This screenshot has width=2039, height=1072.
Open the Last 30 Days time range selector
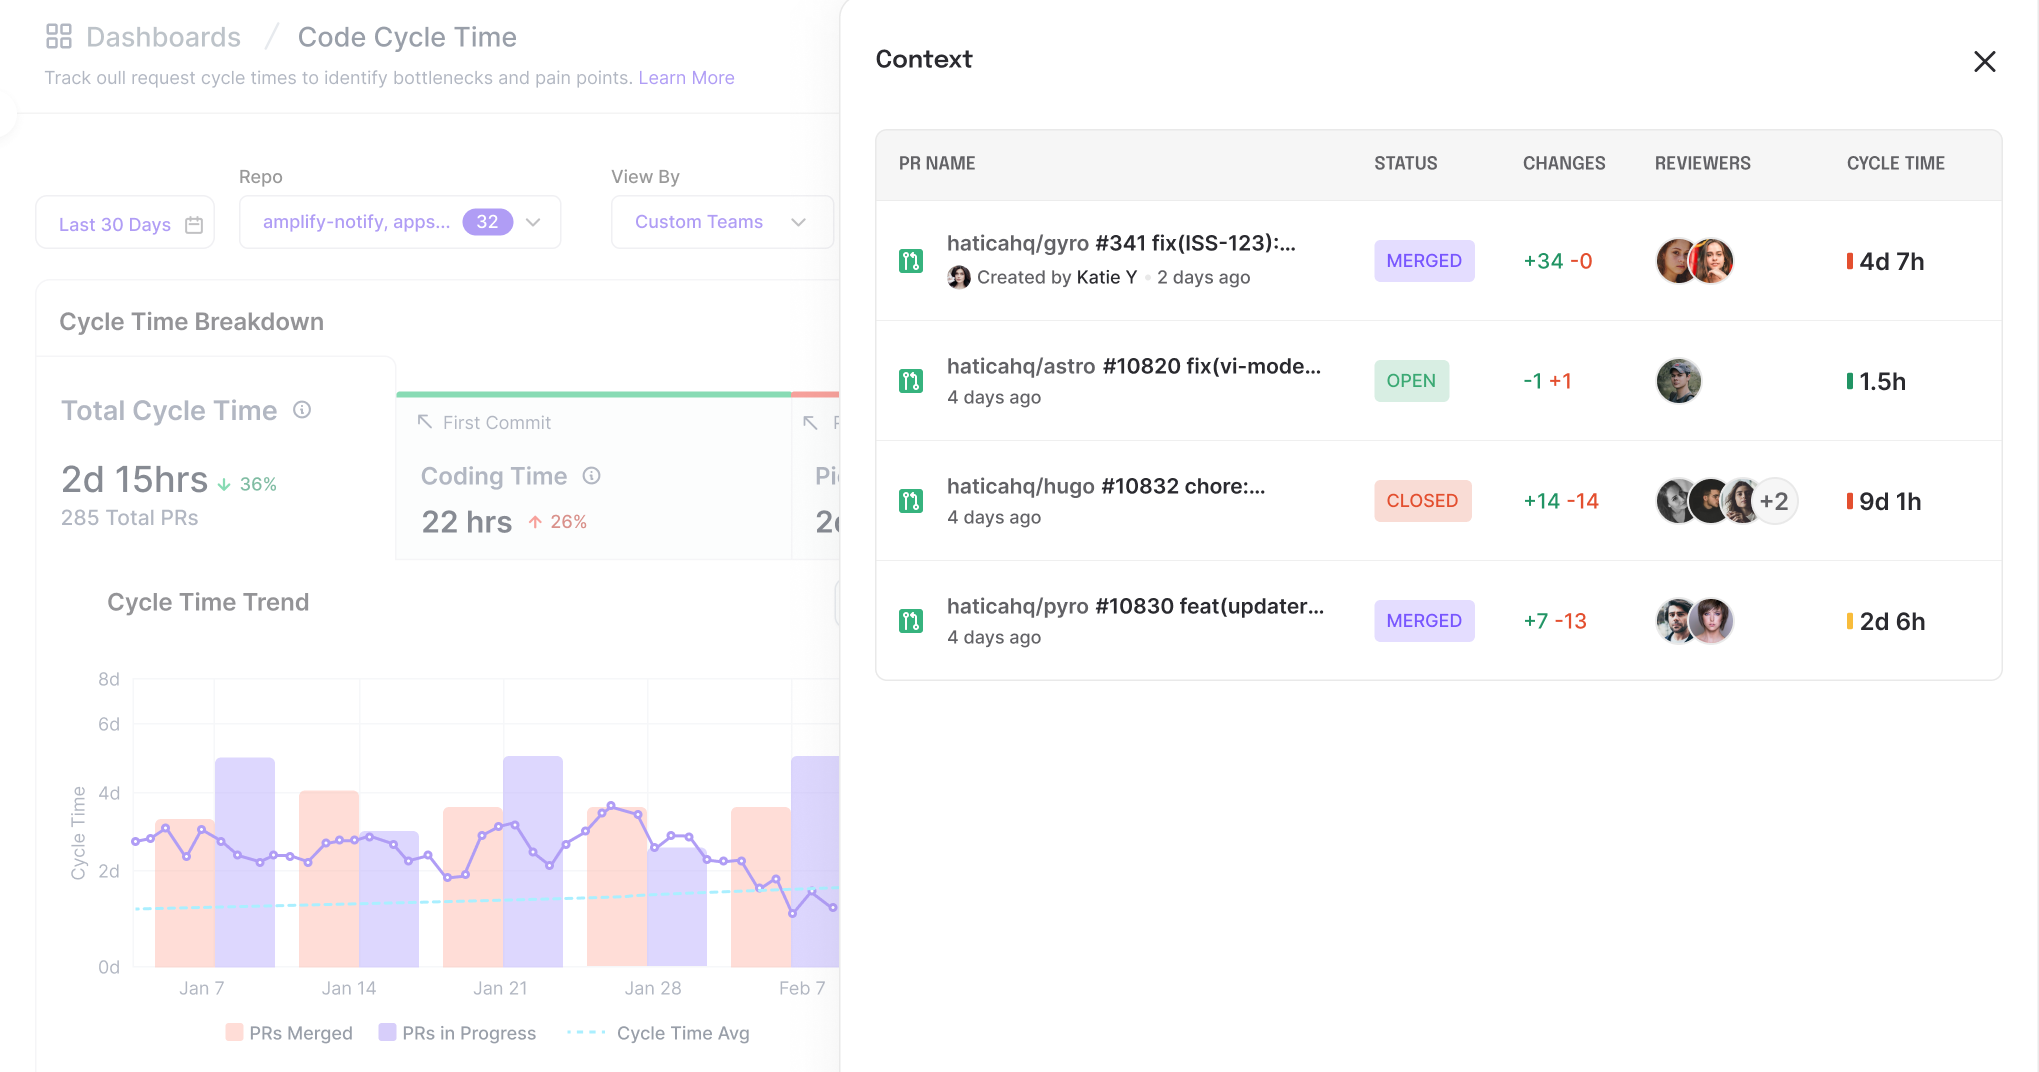pos(124,223)
